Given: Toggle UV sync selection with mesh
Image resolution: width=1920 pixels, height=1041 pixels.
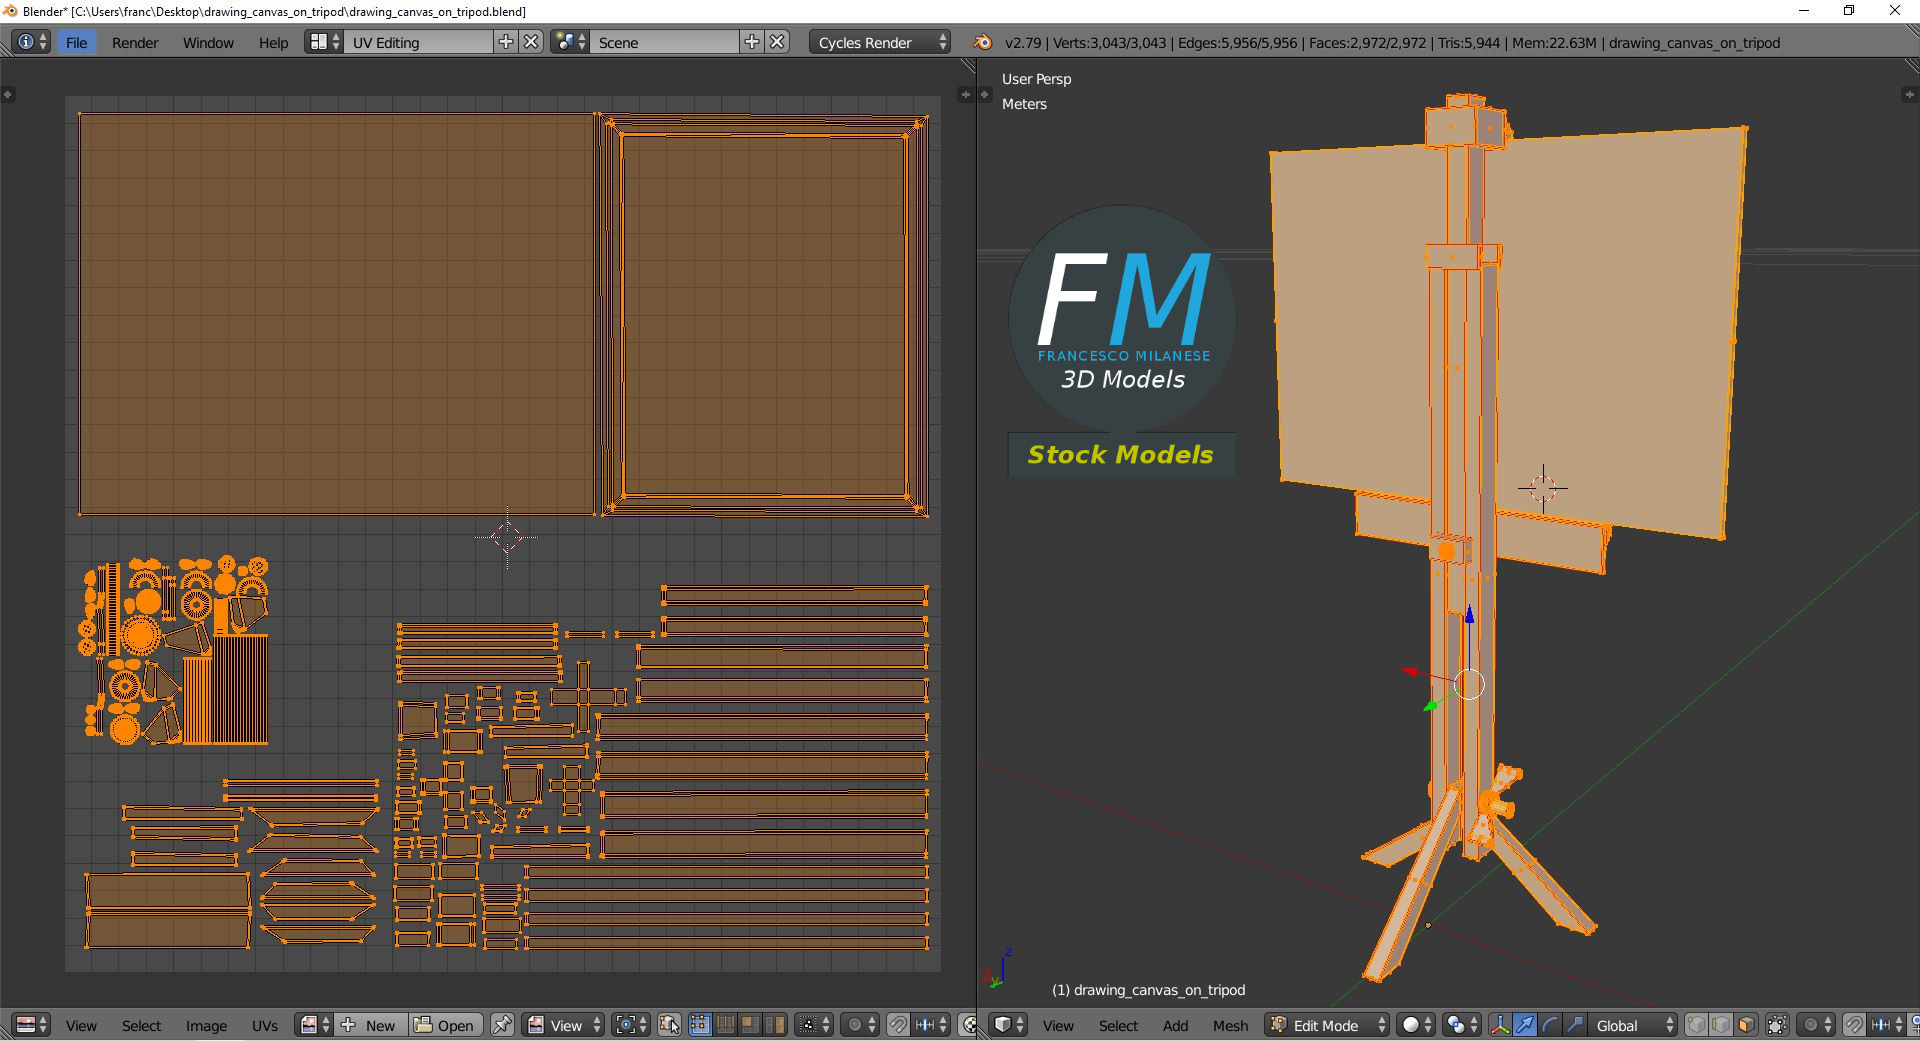Looking at the screenshot, I should 669,1025.
